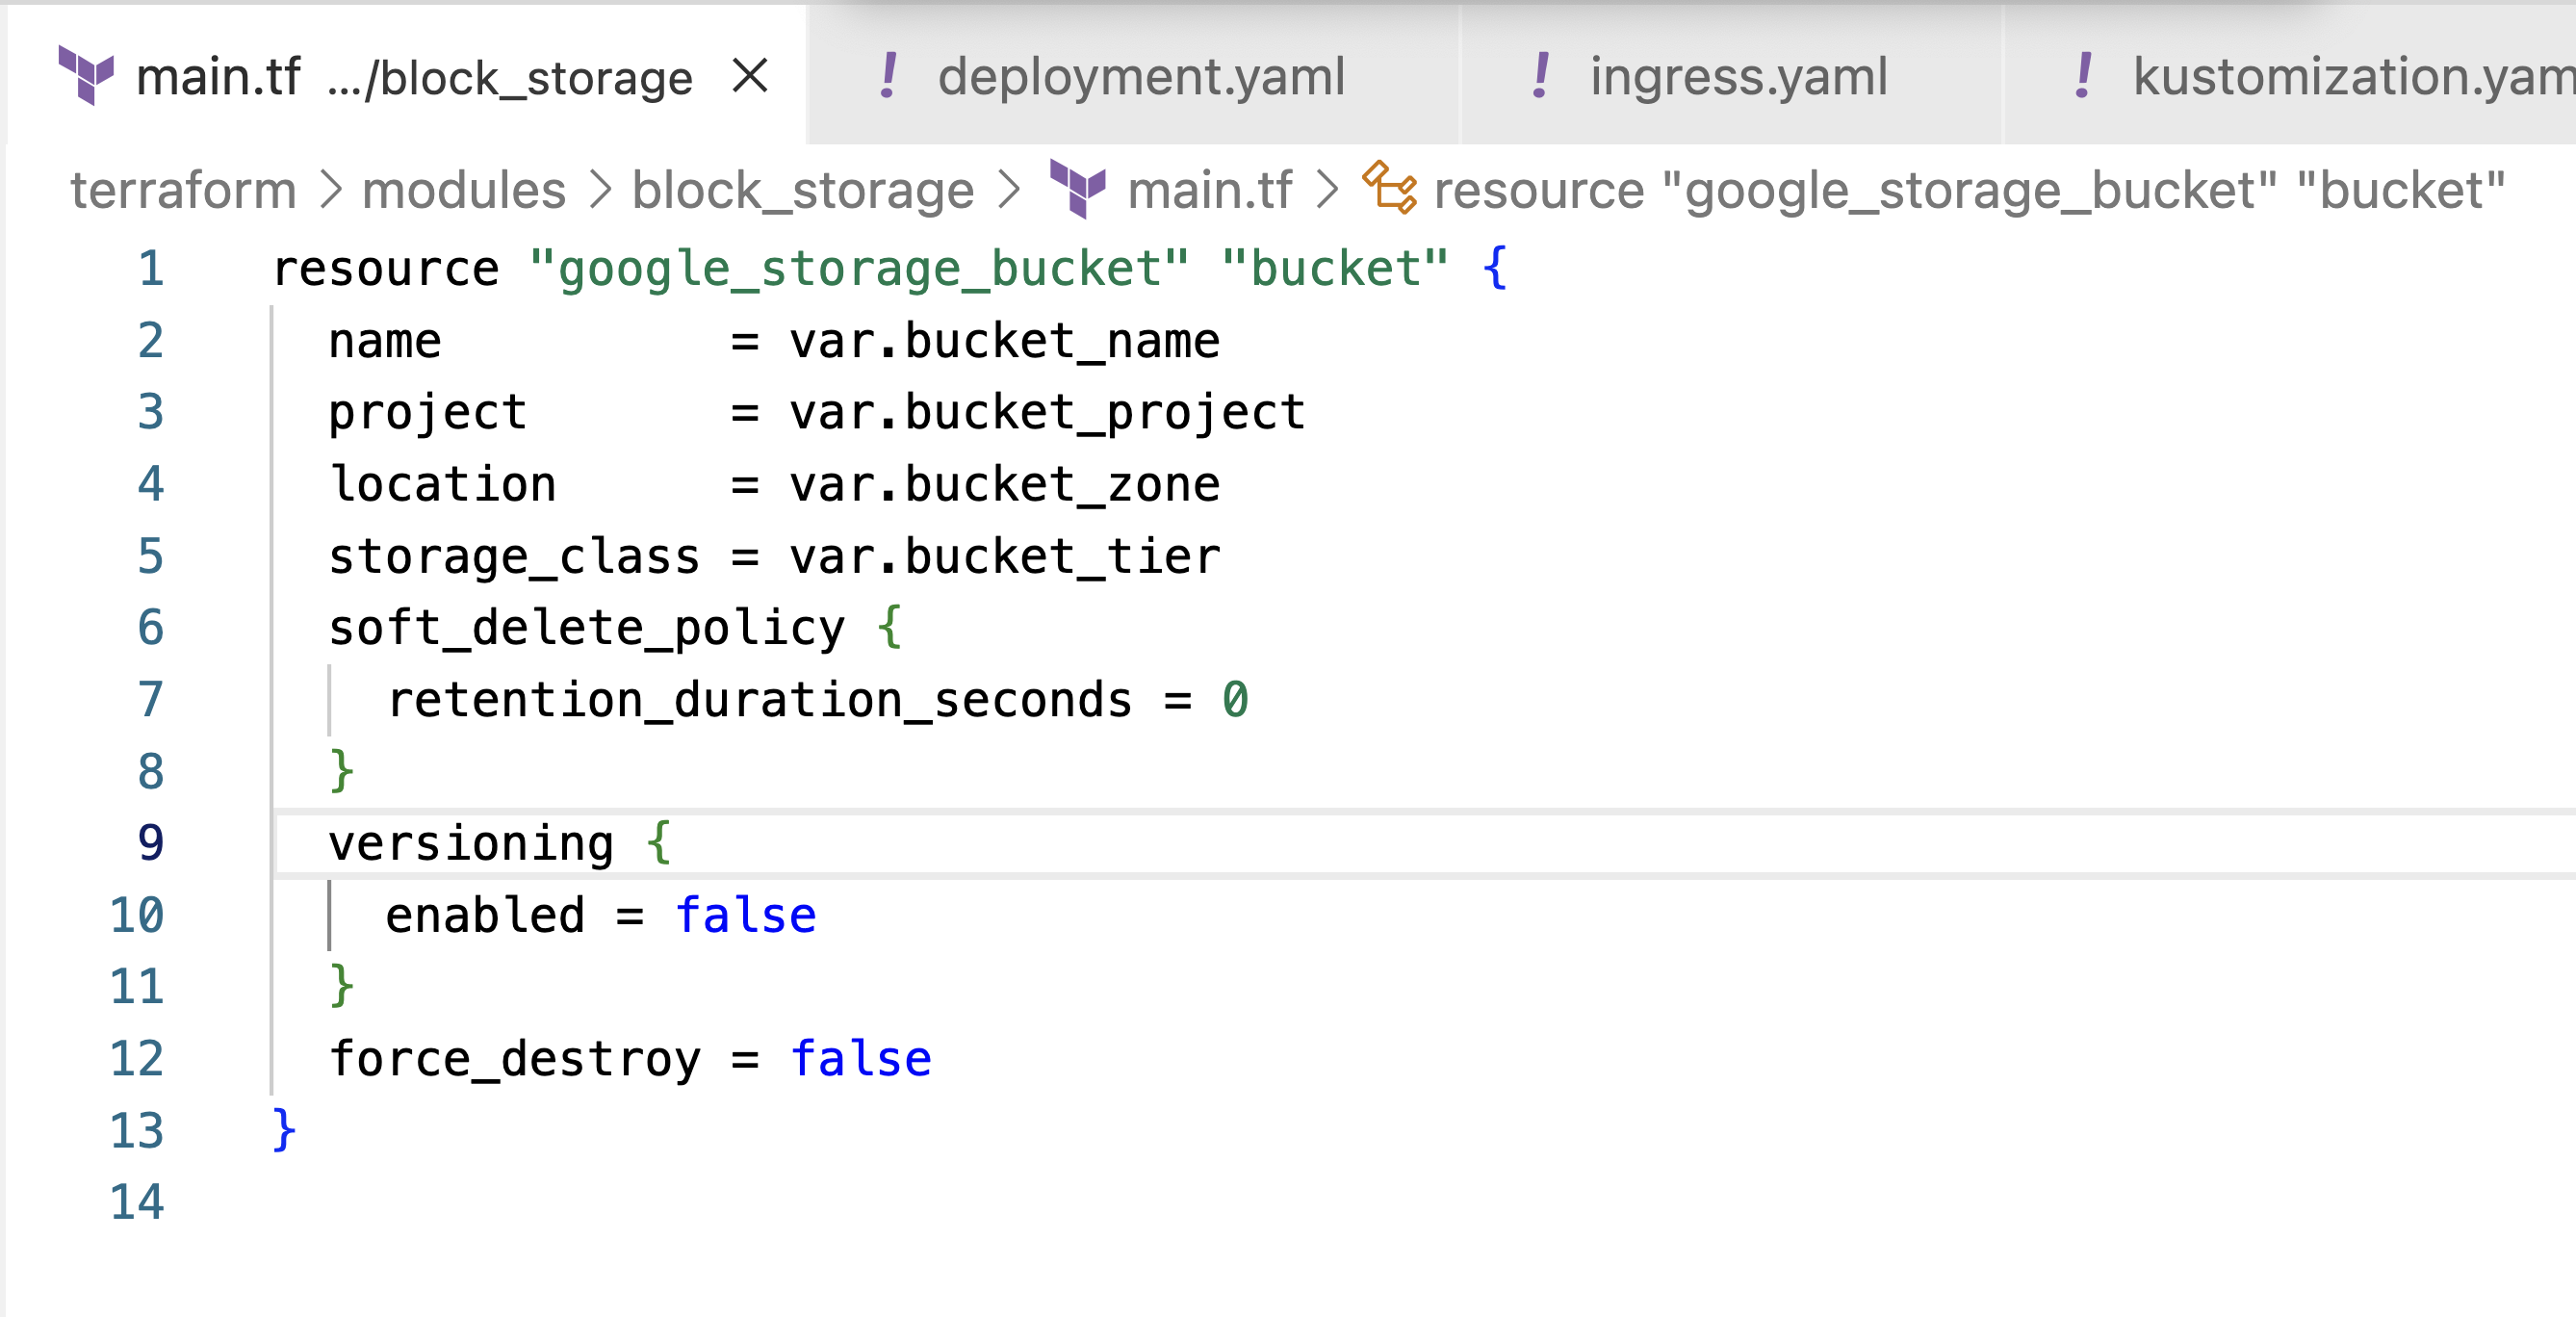This screenshot has height=1317, width=2576.
Task: Close the main.tf editor tab
Action: 750,76
